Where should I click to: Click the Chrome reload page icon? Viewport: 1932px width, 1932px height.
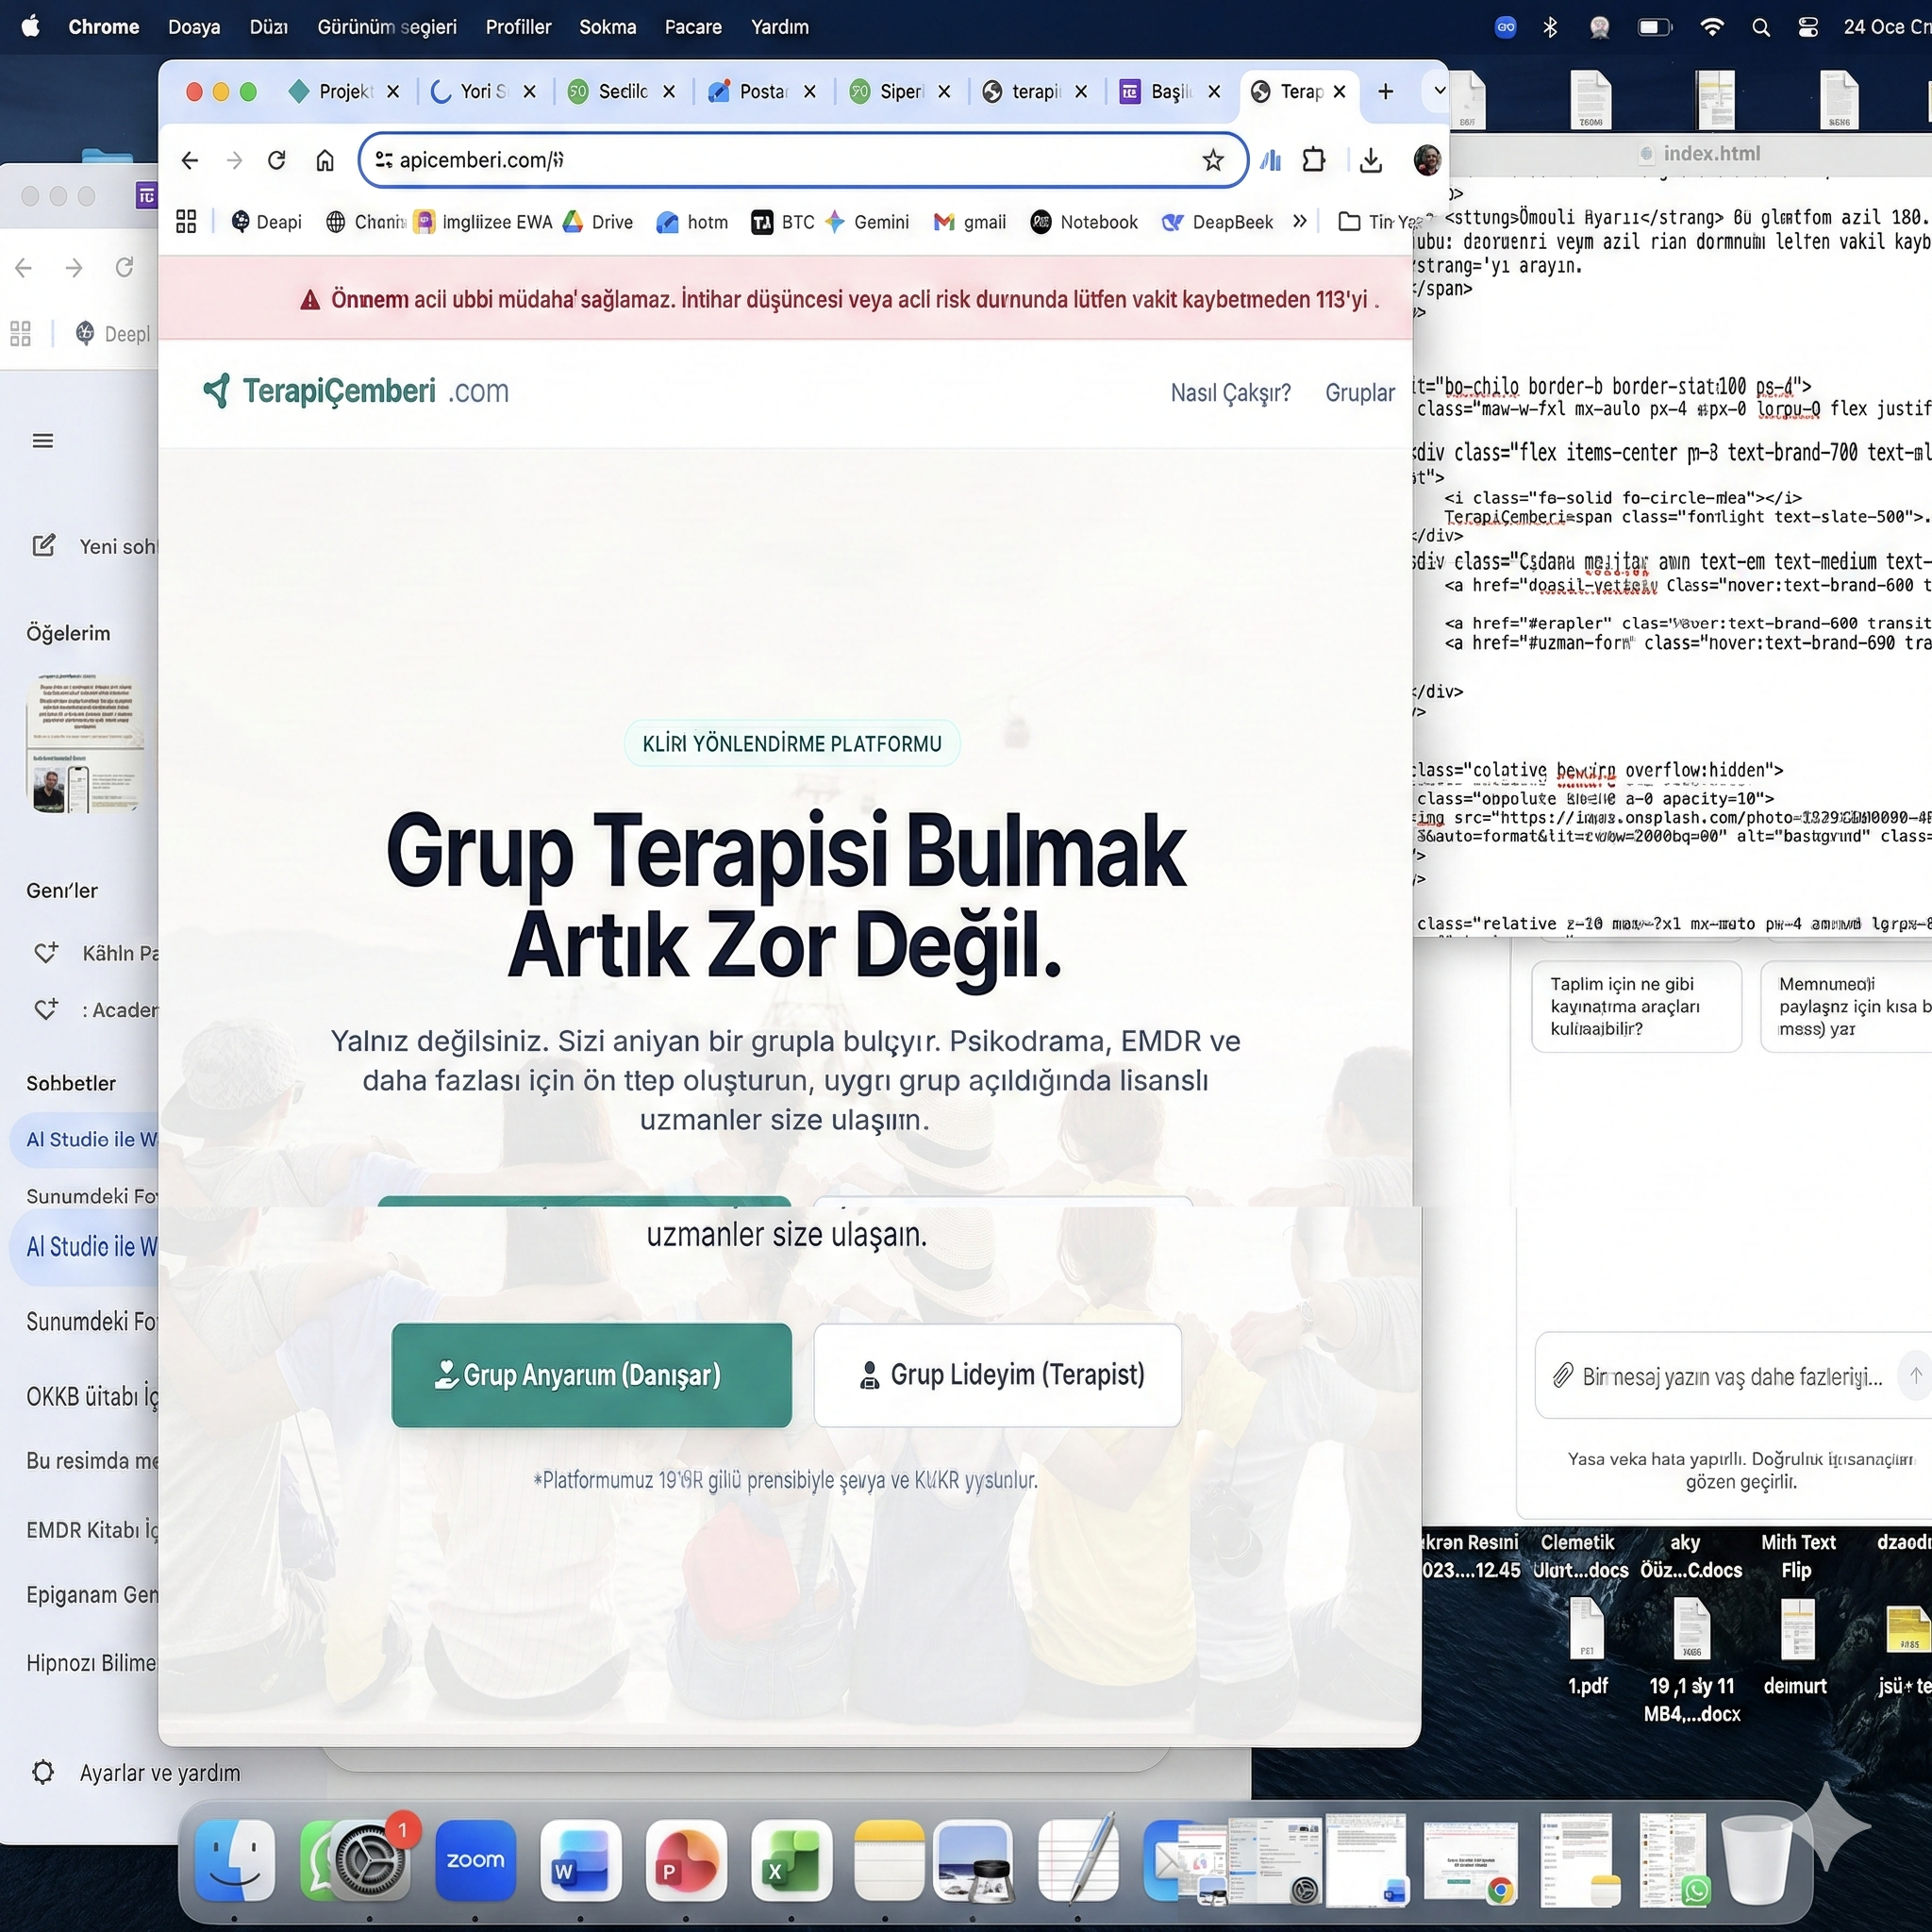tap(277, 160)
